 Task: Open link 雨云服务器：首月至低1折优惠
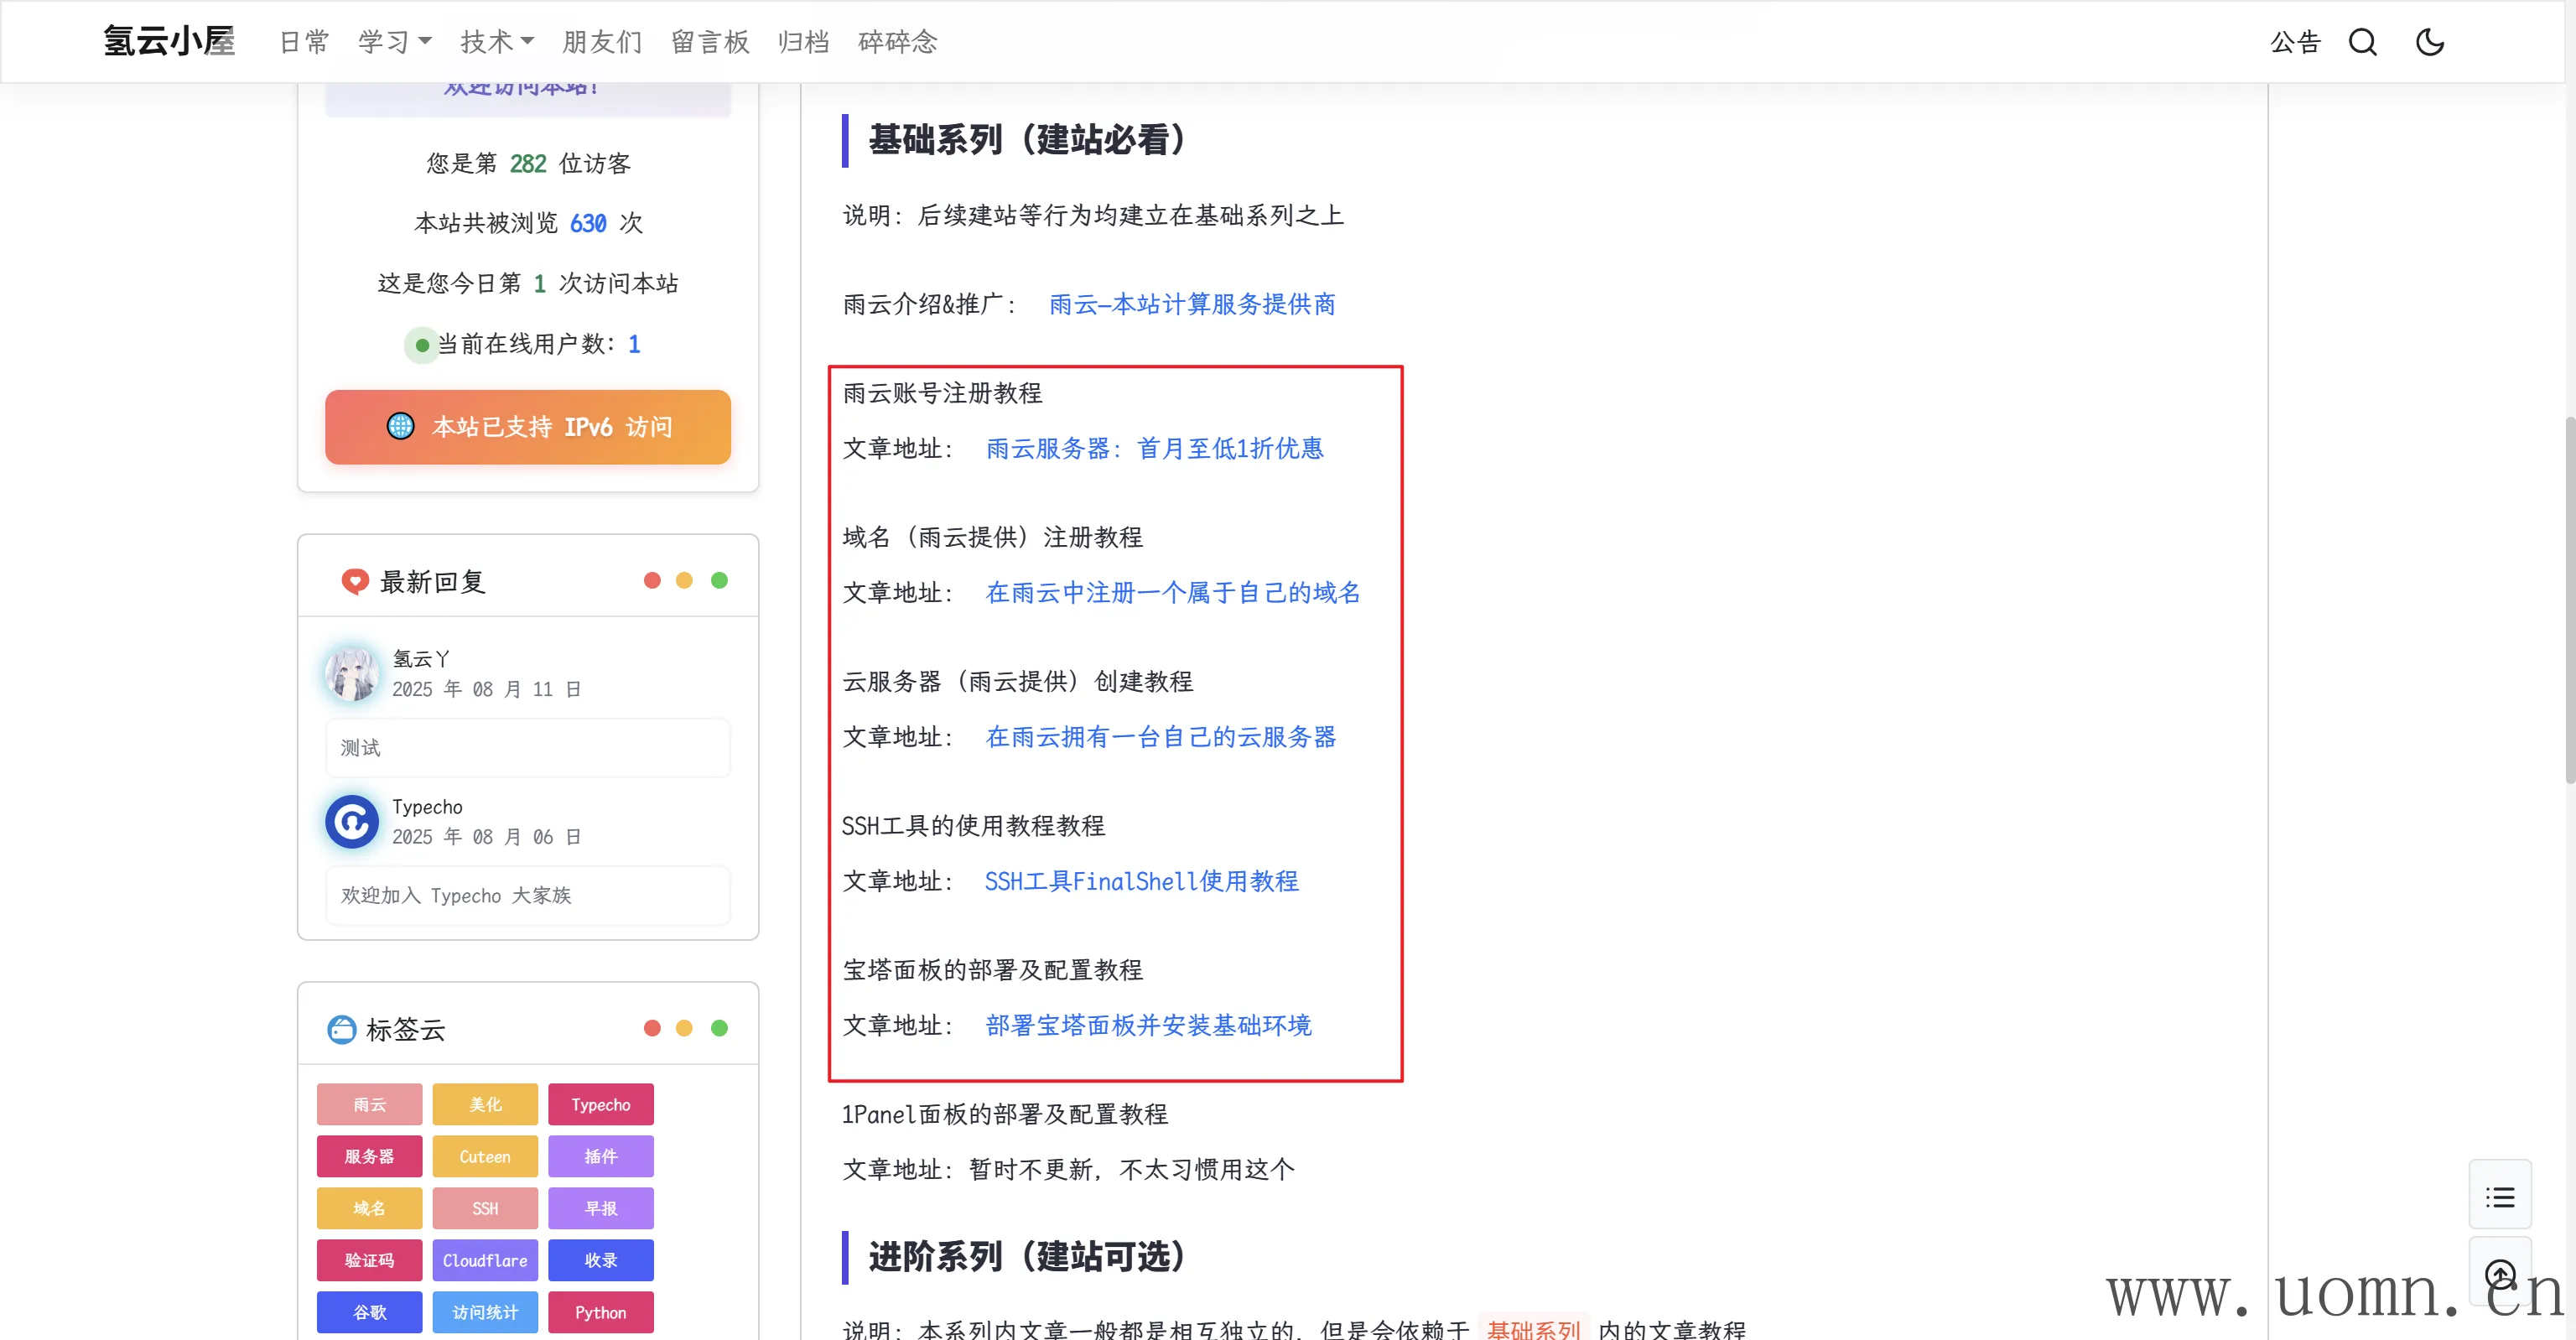click(1154, 448)
